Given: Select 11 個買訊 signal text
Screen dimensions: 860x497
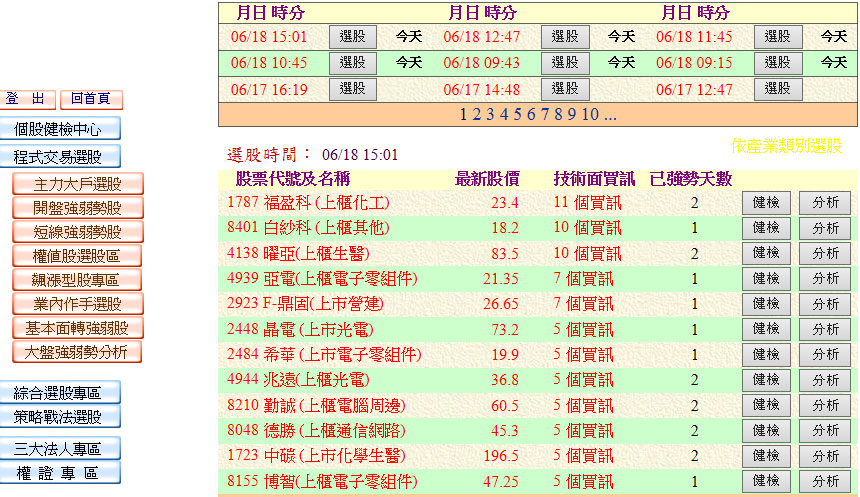Looking at the screenshot, I should (x=587, y=202).
